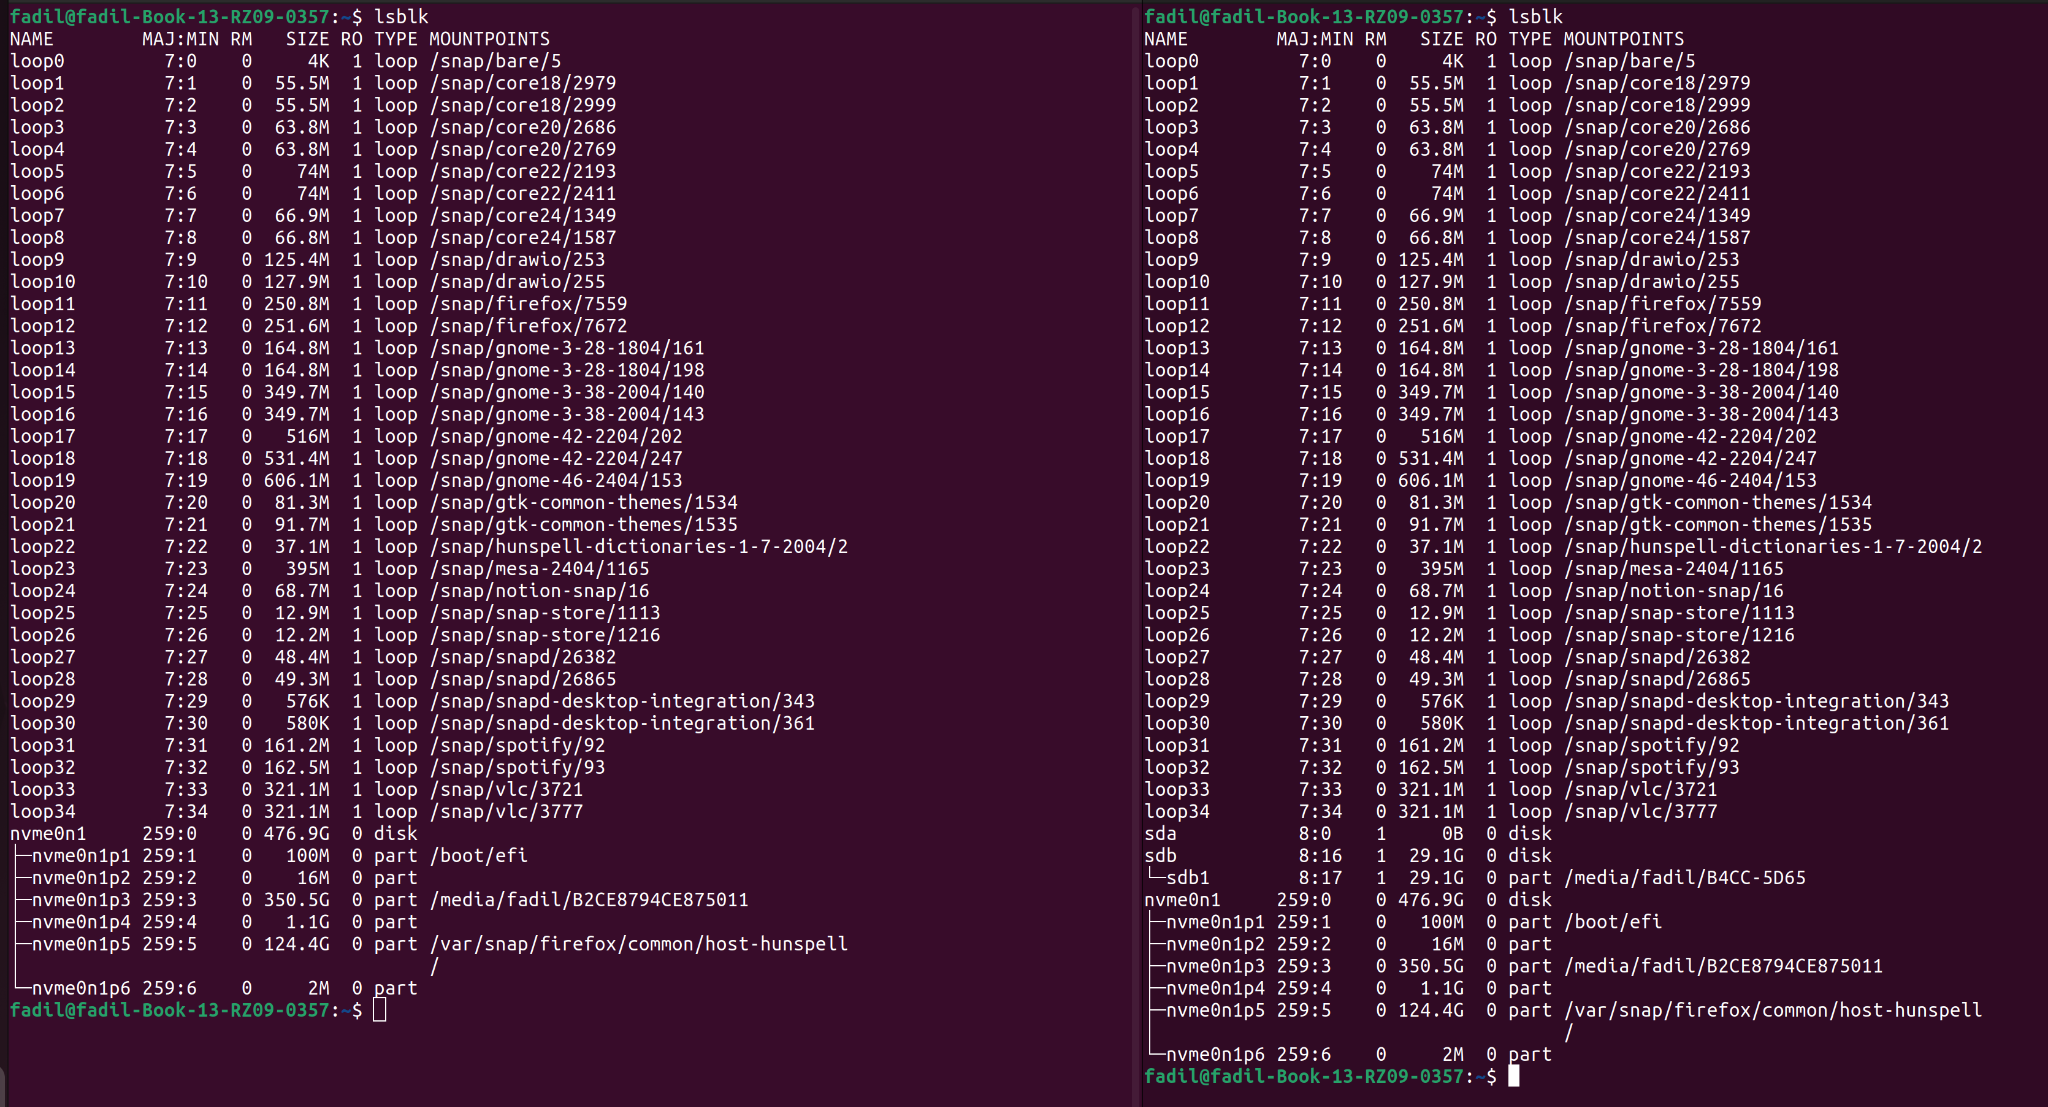Click /snap/snapd-desktop-integration/361 in the right terminal

[1757, 724]
